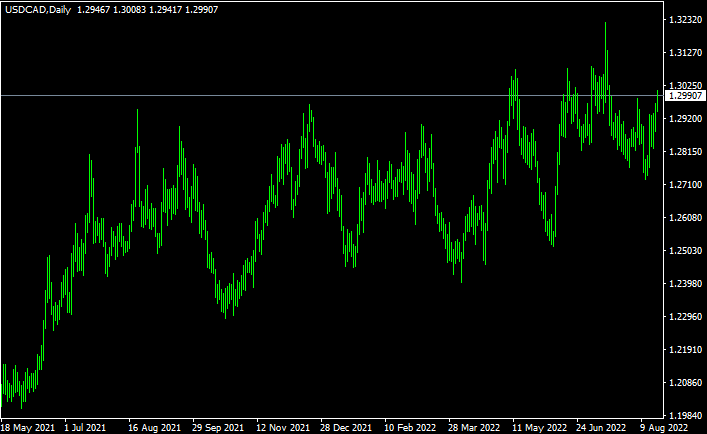Click the 1.32320 price scale label
The image size is (707, 434).
[685, 19]
